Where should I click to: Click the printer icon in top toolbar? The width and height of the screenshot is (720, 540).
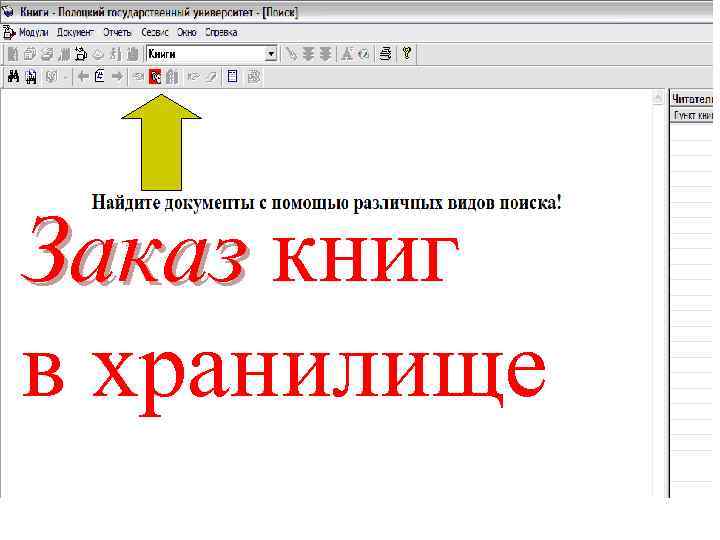click(x=386, y=54)
